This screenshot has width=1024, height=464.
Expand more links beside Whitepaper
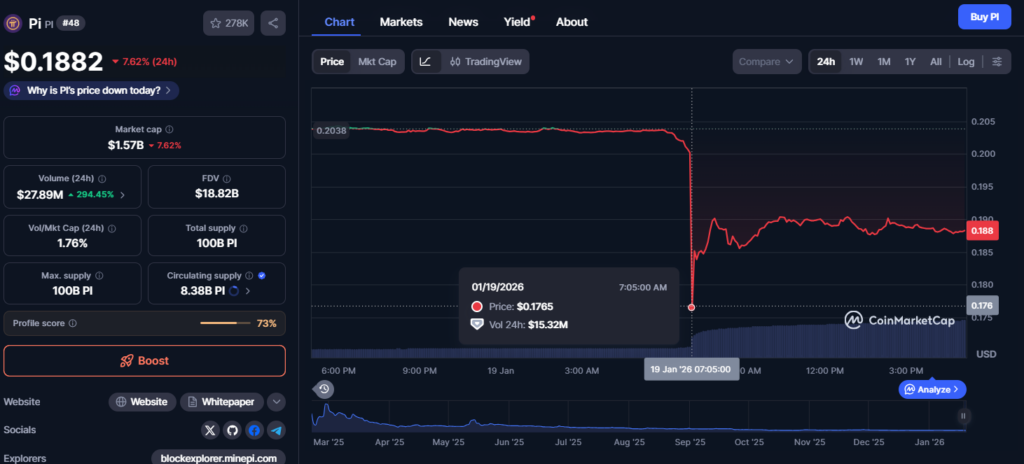click(x=277, y=402)
